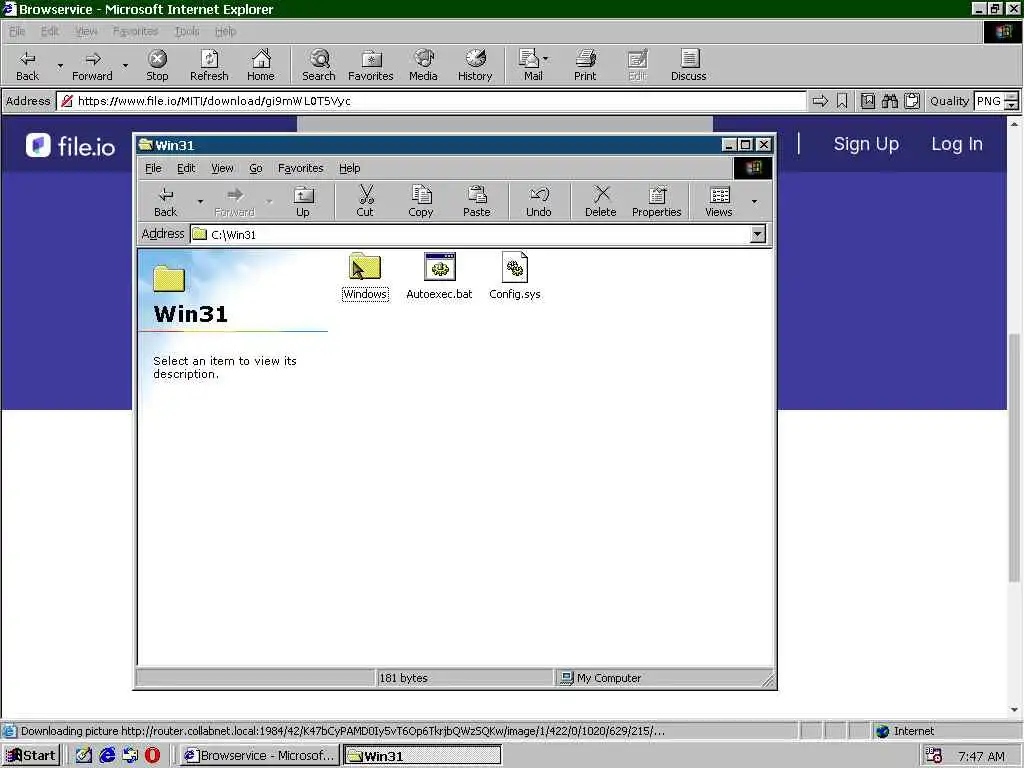Click Views button in Win31 toolbar
Screen dimensions: 1024x768
(719, 201)
